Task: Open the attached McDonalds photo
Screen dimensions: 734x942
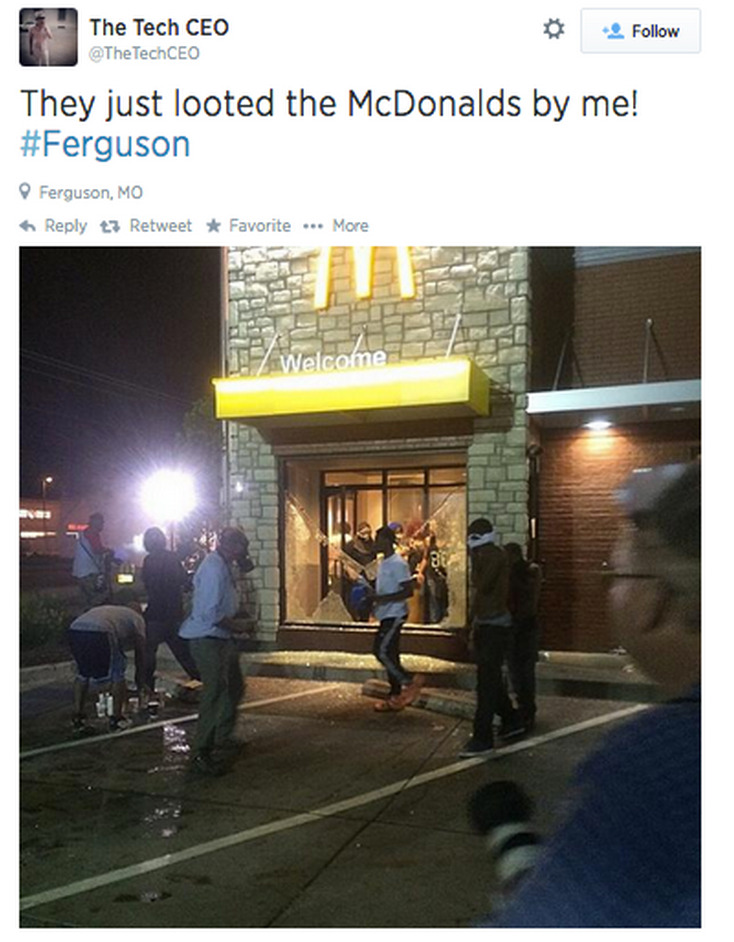Action: (x=360, y=587)
